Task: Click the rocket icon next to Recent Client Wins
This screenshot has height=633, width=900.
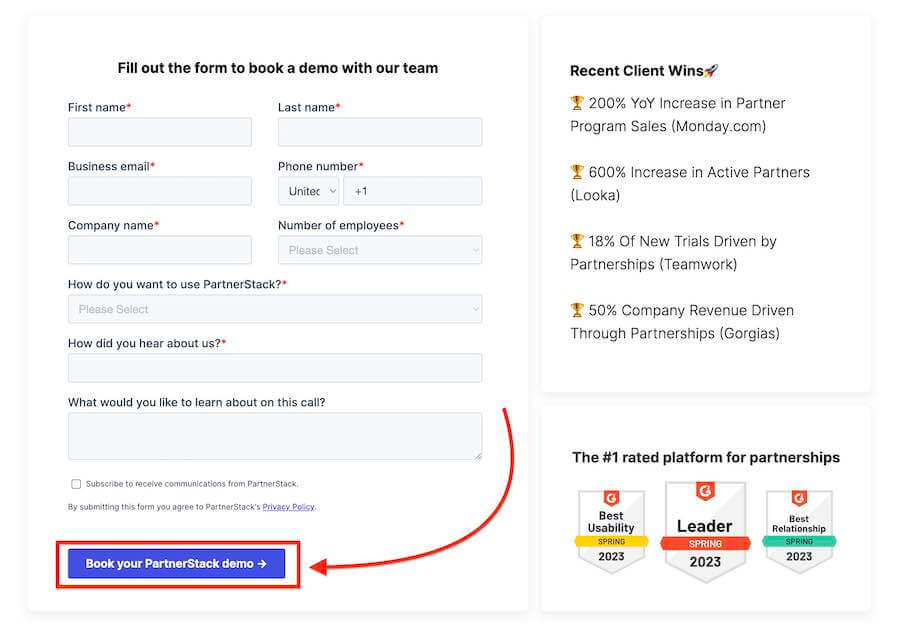Action: (x=711, y=71)
